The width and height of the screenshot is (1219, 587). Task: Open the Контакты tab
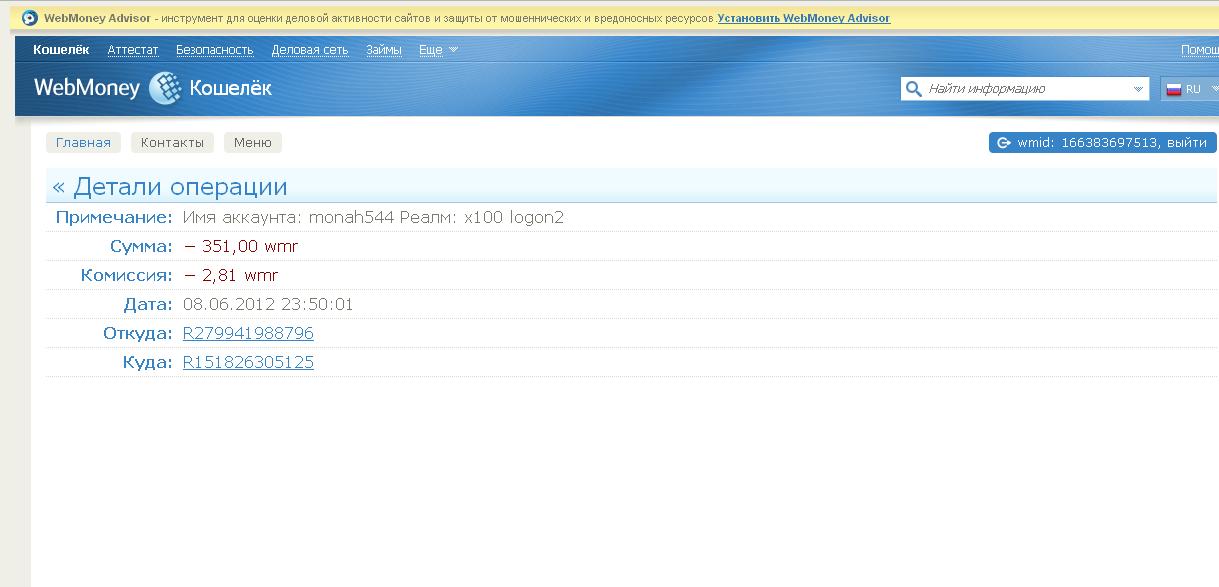point(172,143)
